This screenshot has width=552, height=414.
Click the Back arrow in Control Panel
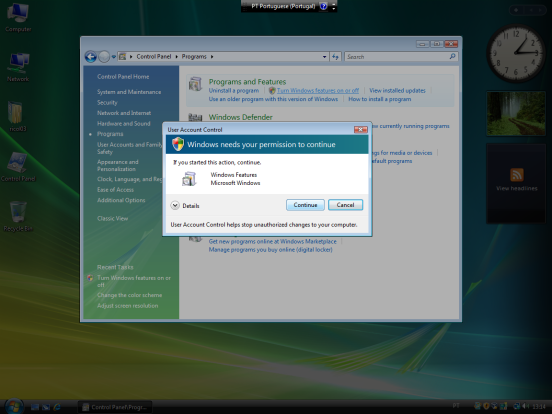tap(90, 57)
